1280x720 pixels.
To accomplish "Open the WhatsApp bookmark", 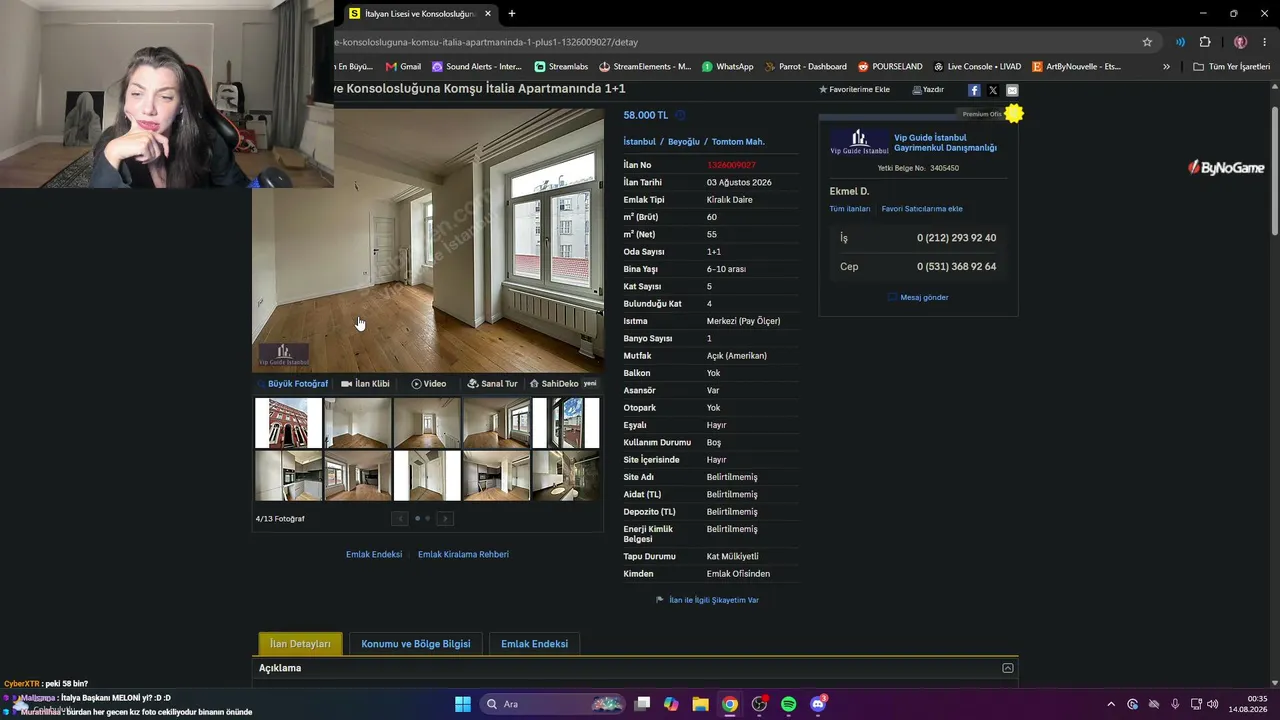I will click(728, 67).
